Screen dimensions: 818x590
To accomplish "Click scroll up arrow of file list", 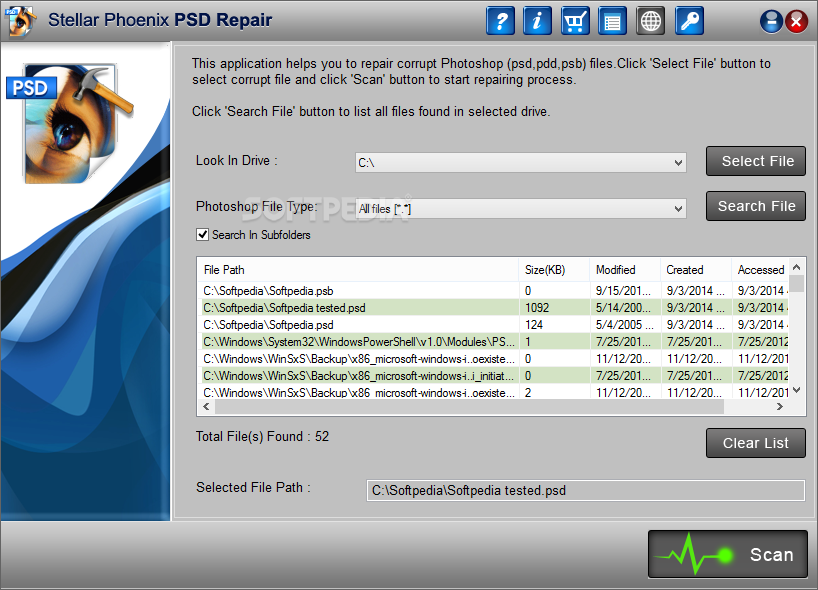I will (x=797, y=267).
